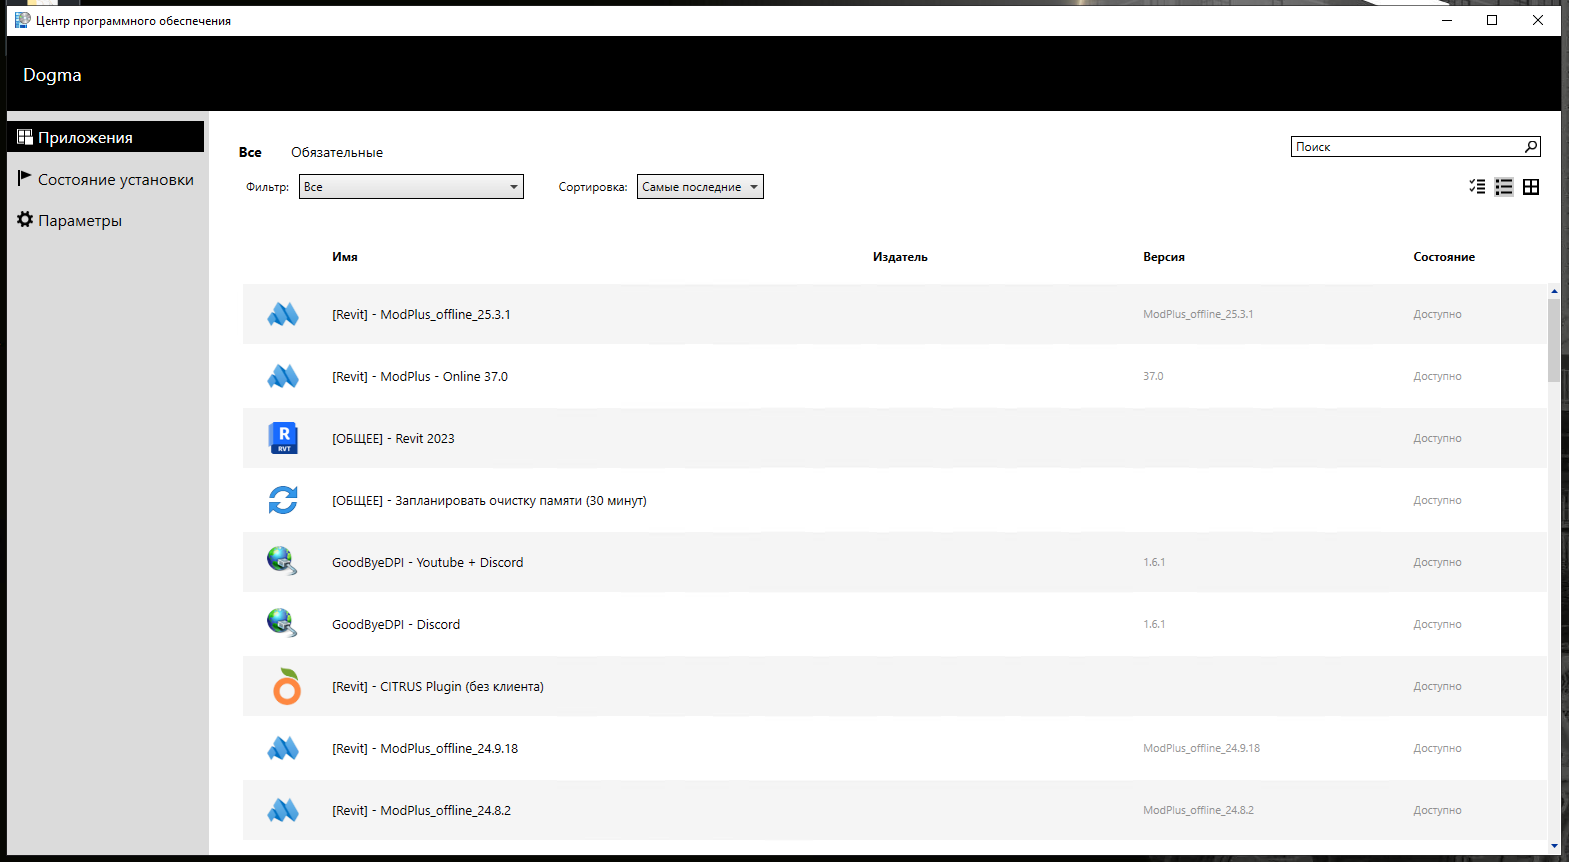Image resolution: width=1569 pixels, height=862 pixels.
Task: Click the Revit 2023 application icon
Action: coord(284,438)
